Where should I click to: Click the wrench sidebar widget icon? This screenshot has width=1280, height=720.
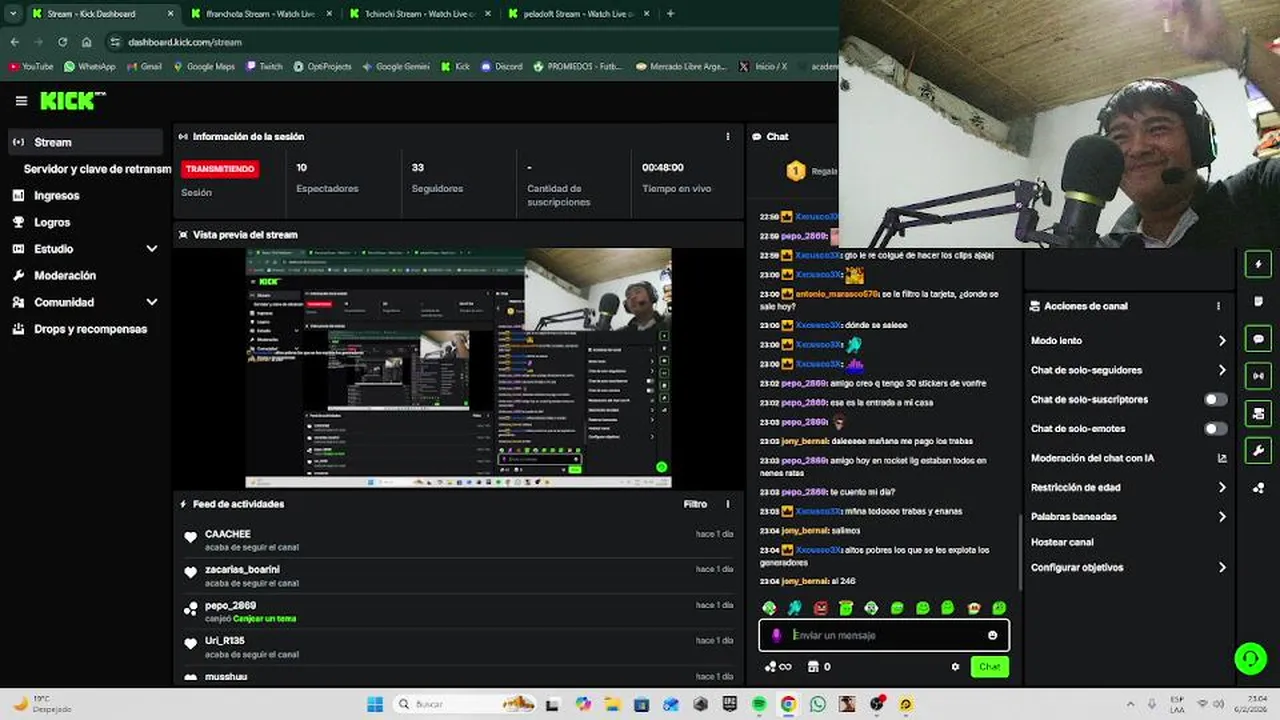[1258, 450]
